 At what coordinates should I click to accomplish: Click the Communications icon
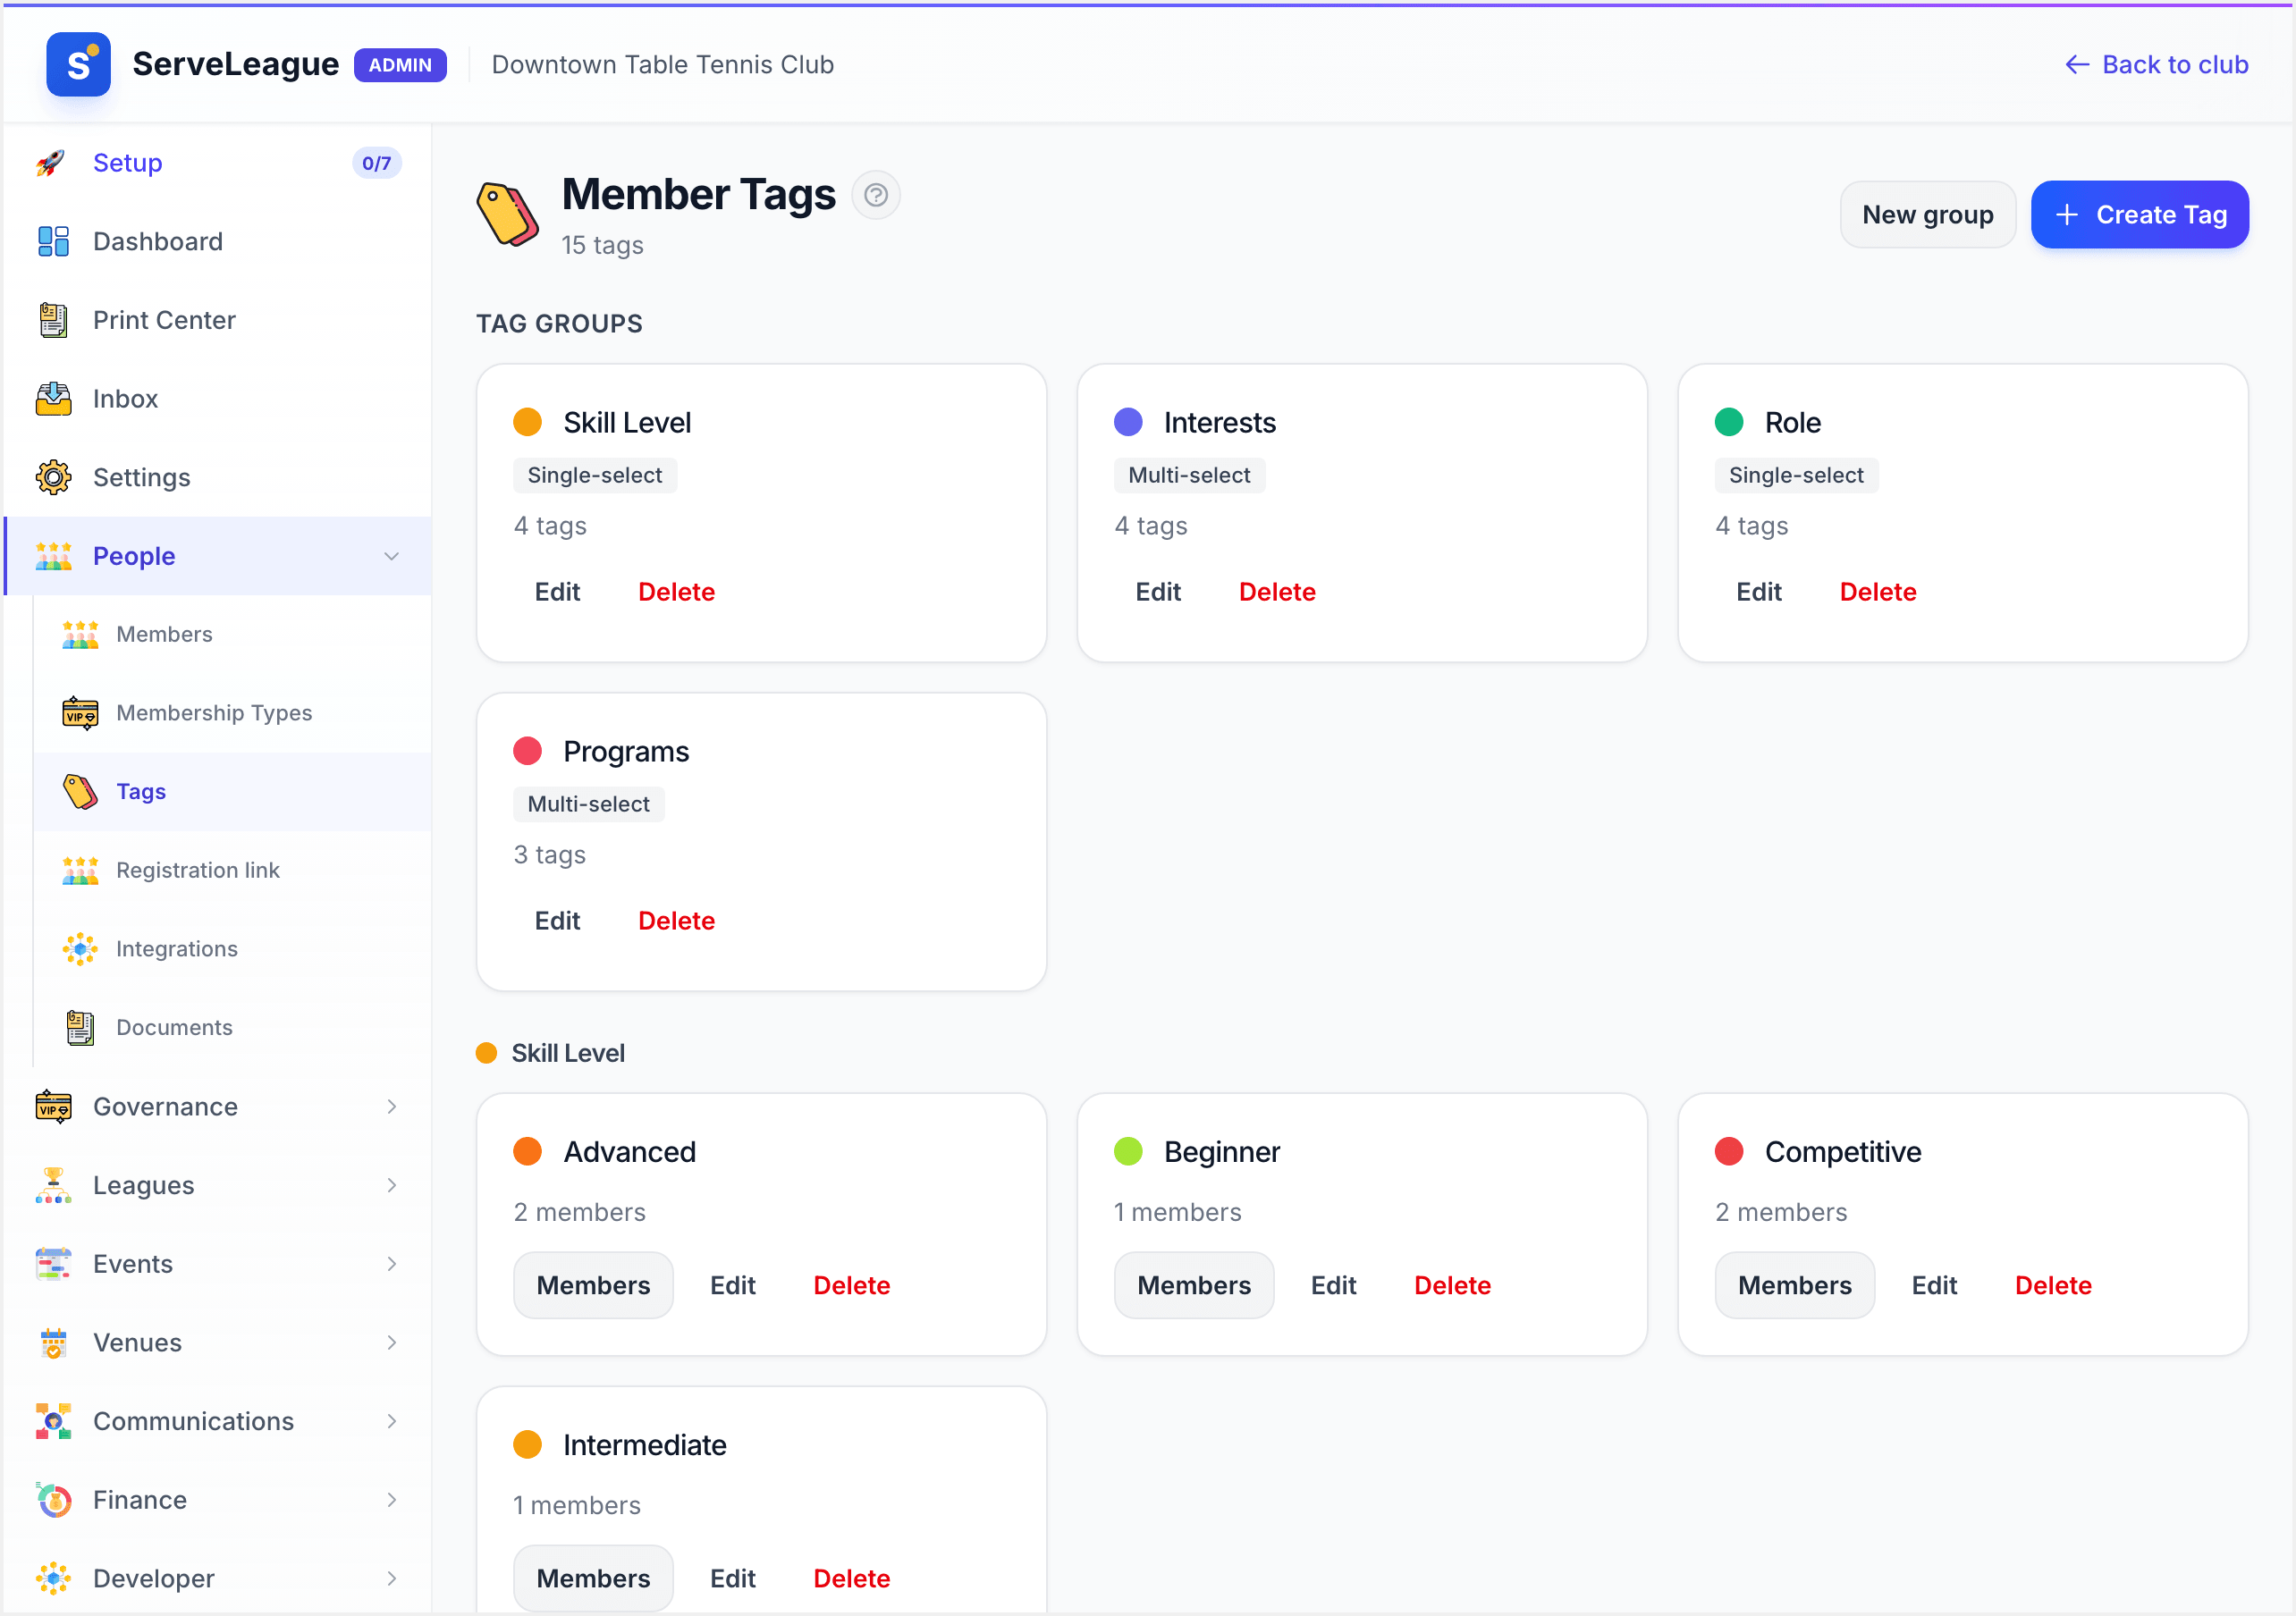(x=53, y=1421)
